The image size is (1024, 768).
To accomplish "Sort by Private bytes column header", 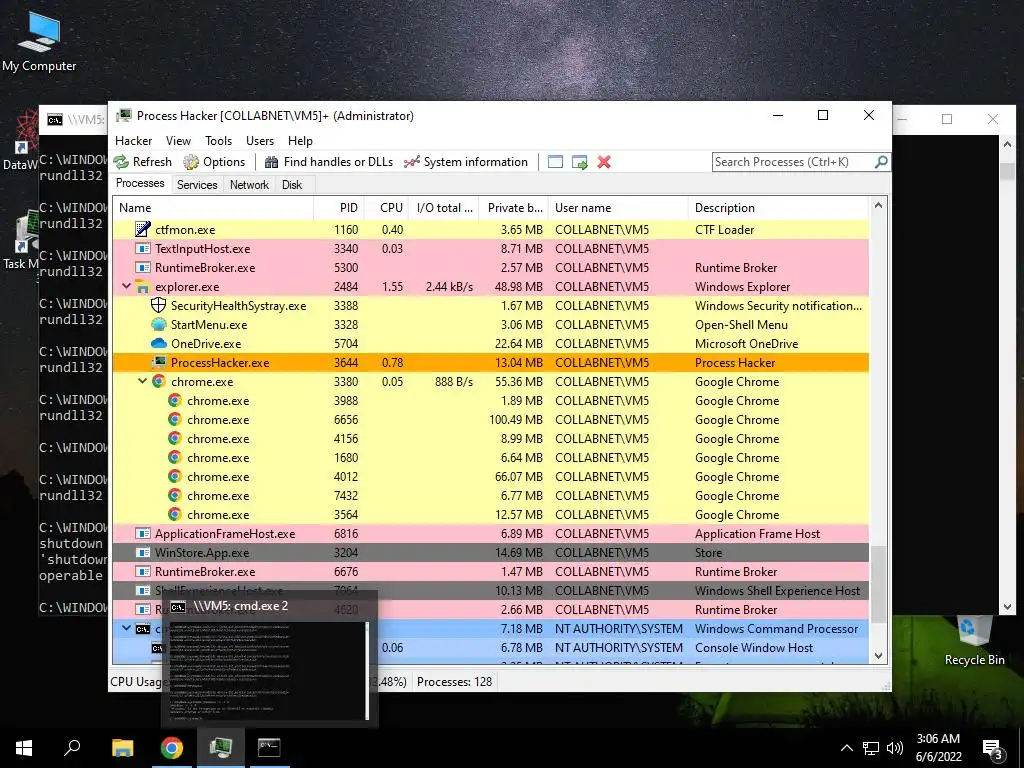I will point(514,208).
